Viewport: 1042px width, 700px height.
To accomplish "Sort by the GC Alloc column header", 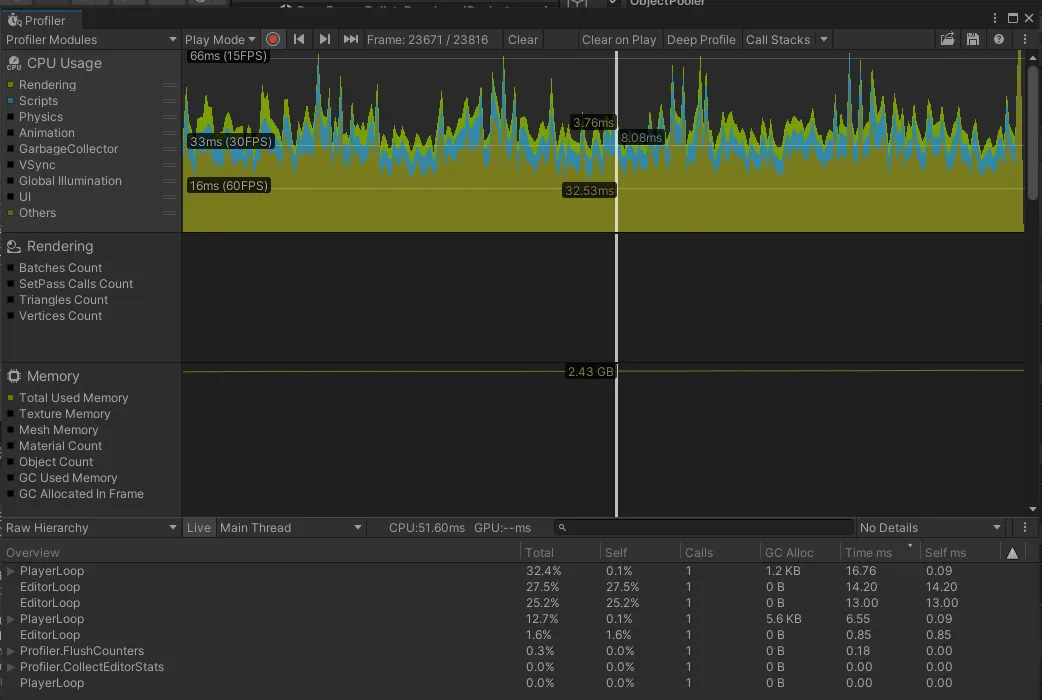I will (789, 553).
